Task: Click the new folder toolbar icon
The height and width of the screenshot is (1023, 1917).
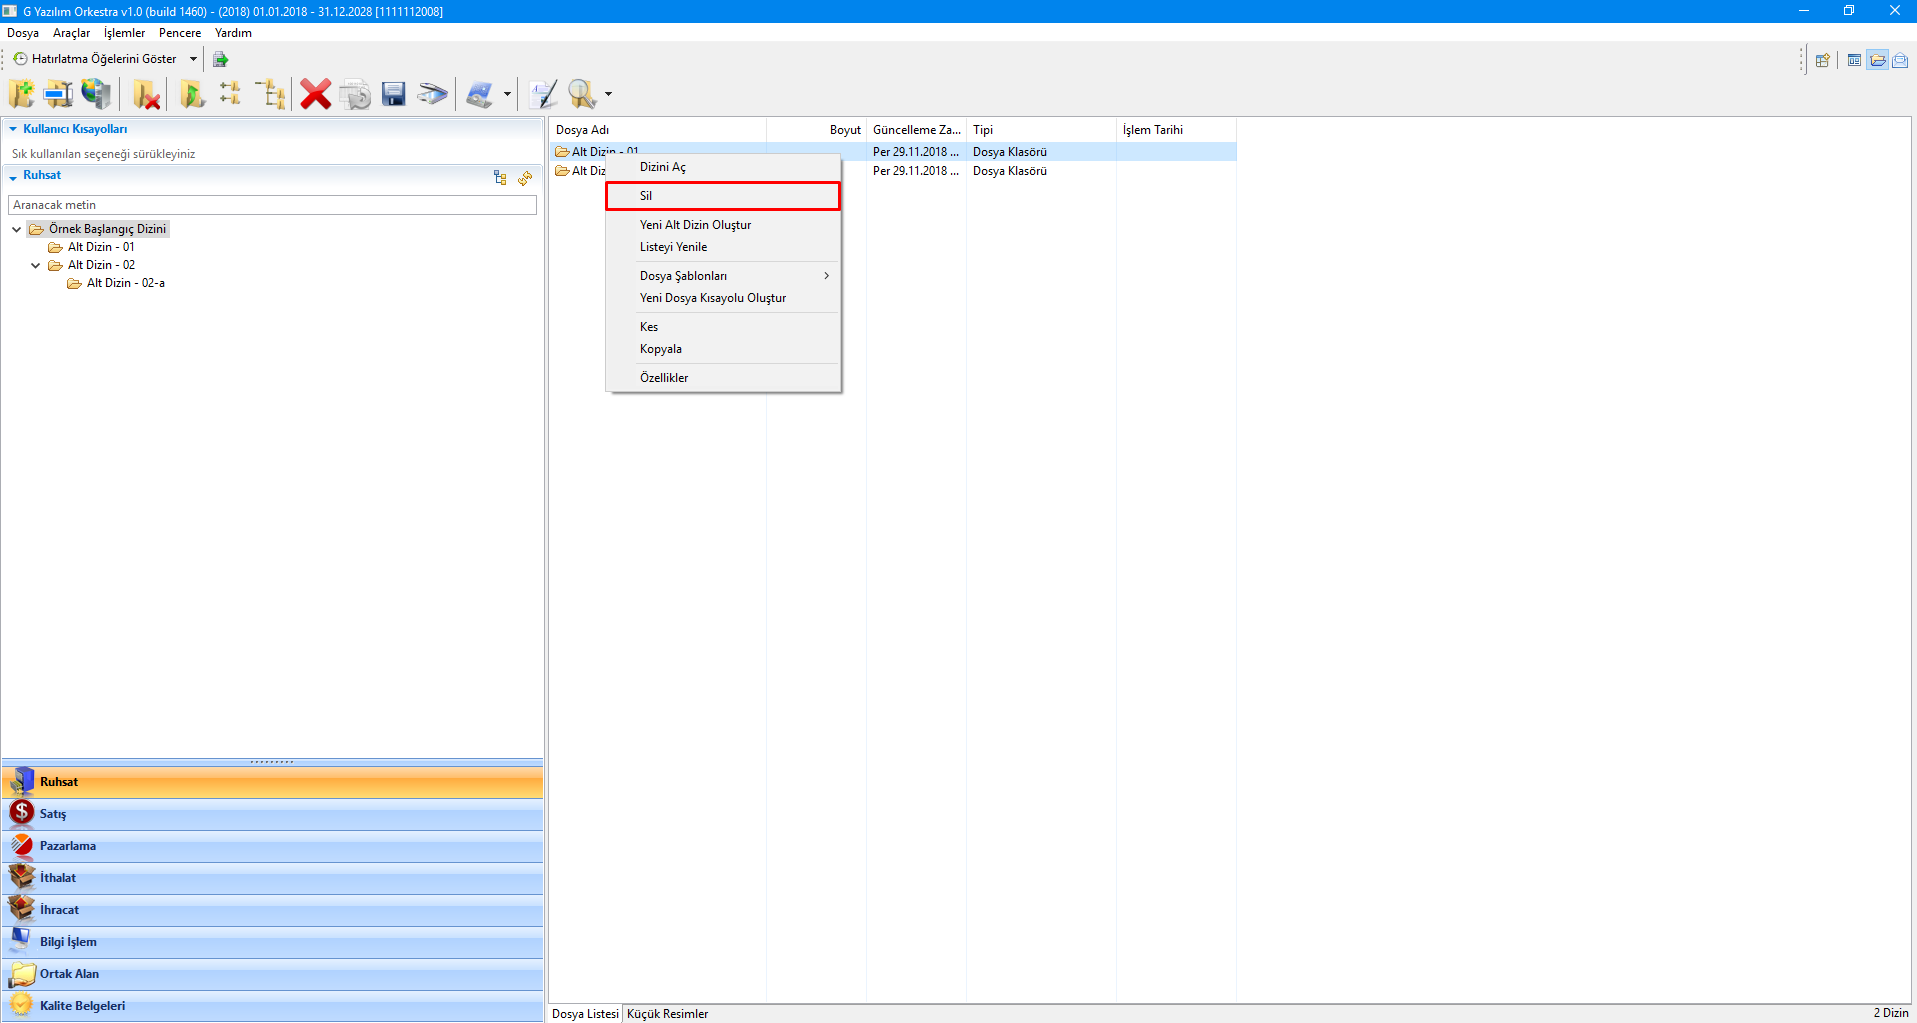Action: point(21,94)
